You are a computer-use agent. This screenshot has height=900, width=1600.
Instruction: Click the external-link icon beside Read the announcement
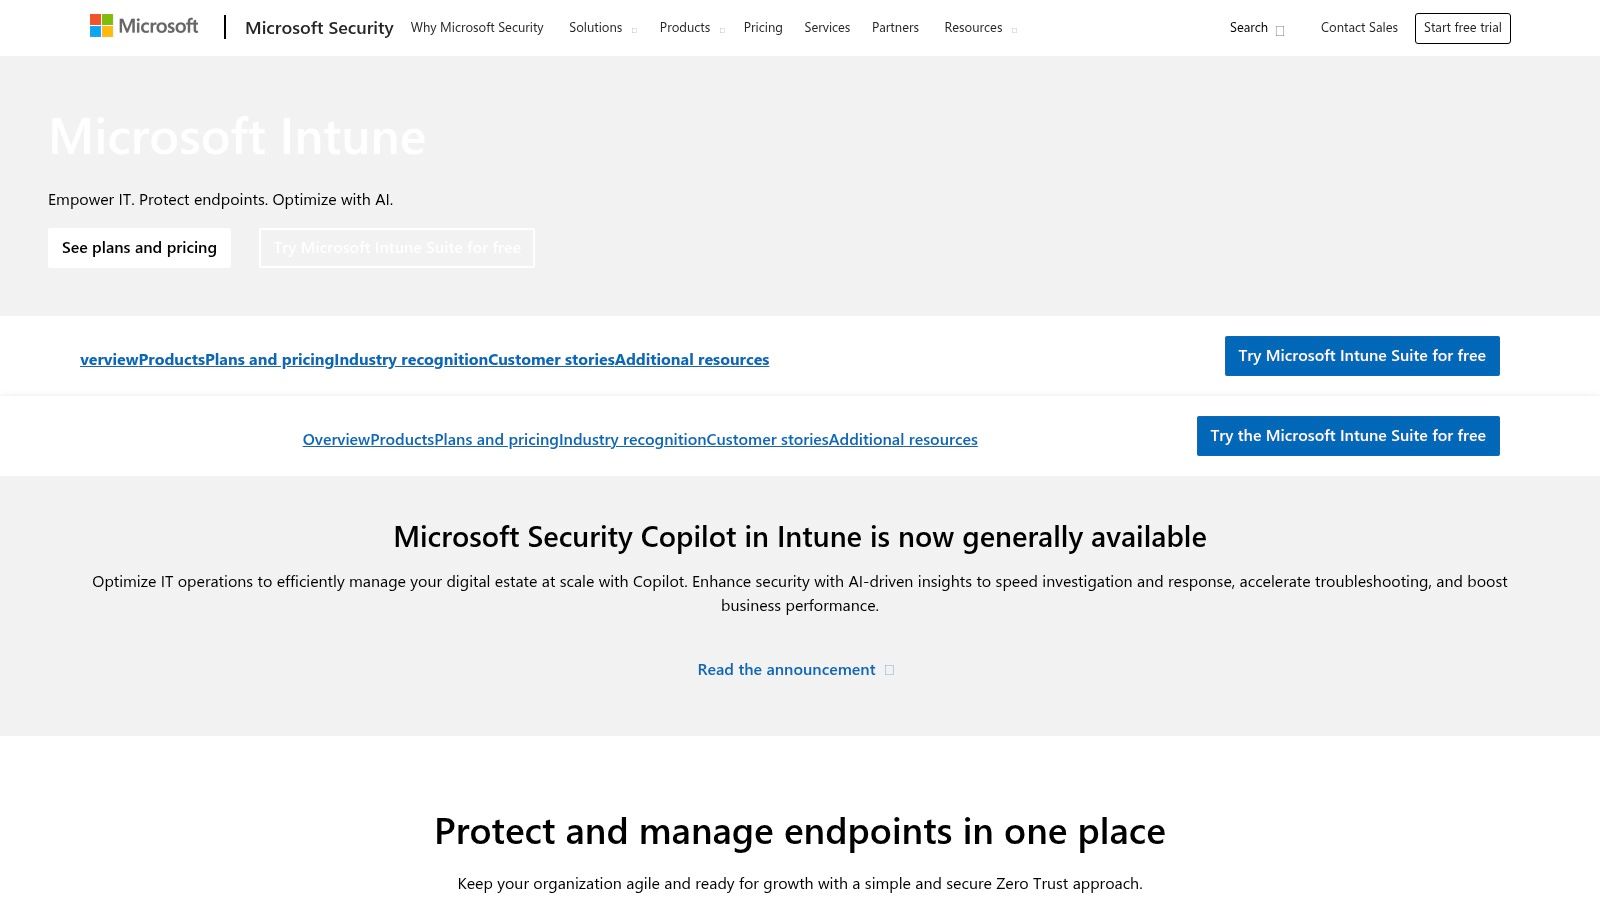click(x=888, y=669)
